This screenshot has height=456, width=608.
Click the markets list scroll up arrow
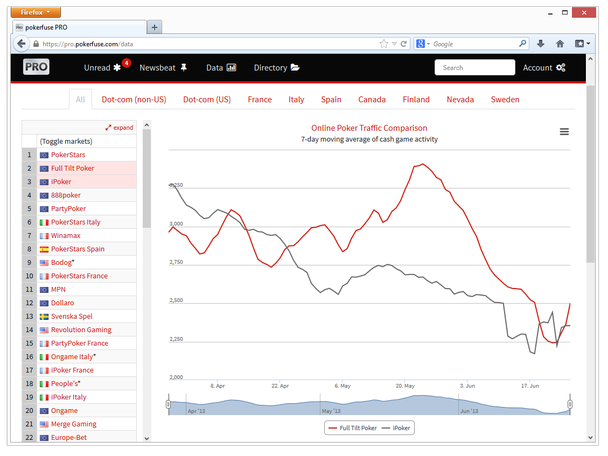pyautogui.click(x=147, y=125)
